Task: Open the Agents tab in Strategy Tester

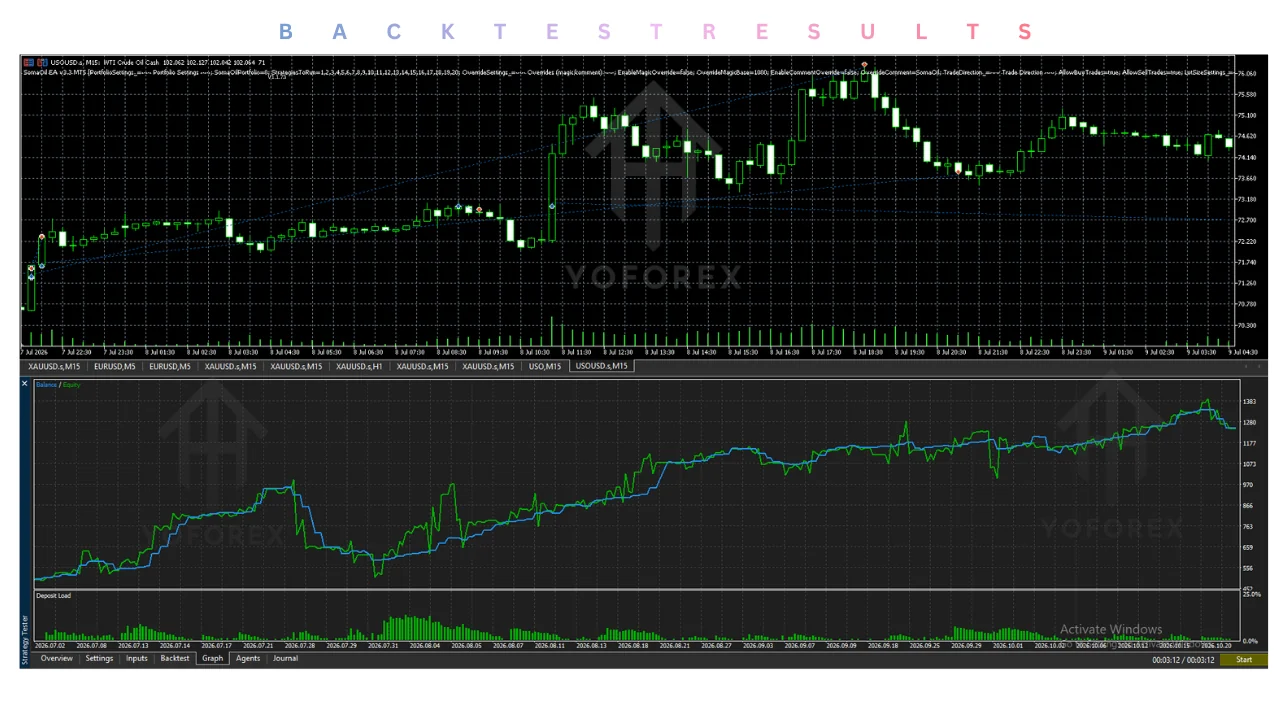Action: 248,658
